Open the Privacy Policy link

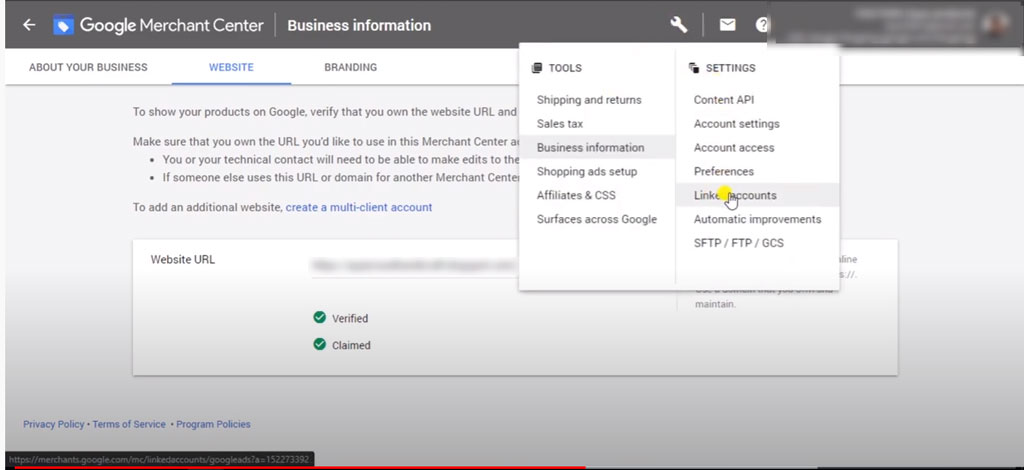pyautogui.click(x=54, y=424)
